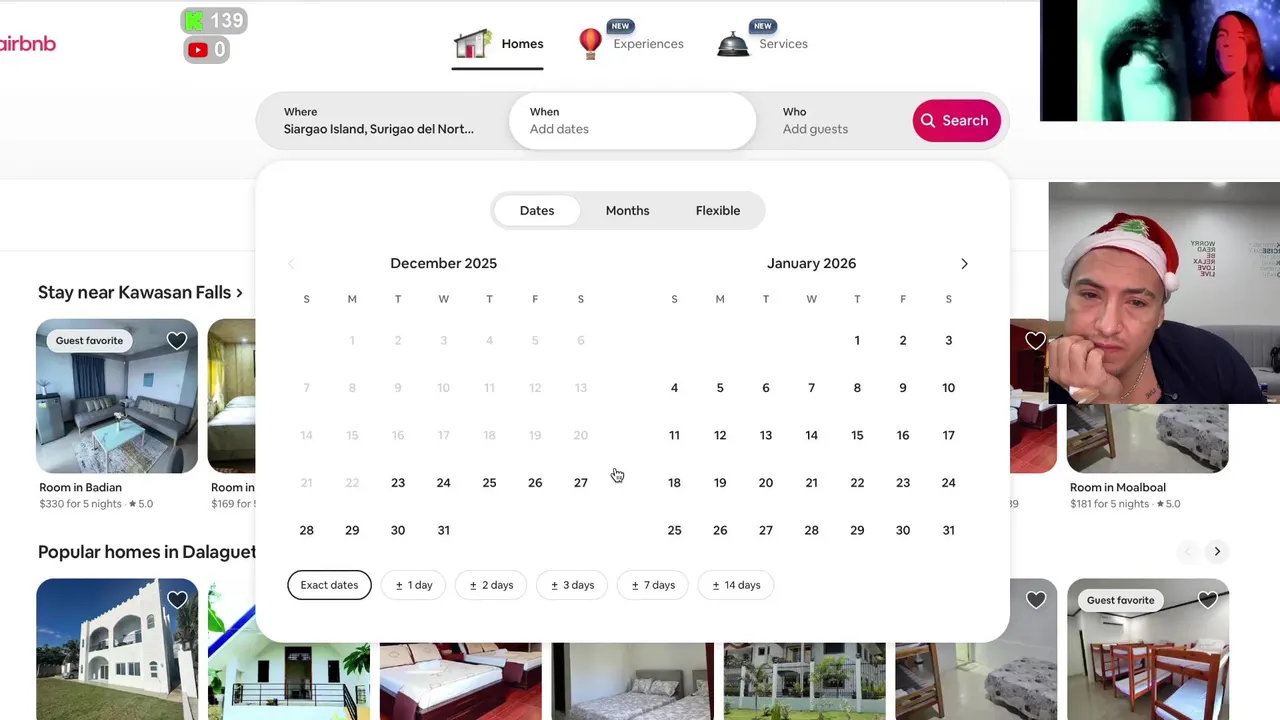Image resolution: width=1280 pixels, height=720 pixels.
Task: Show next Popular homes in Dalaguete
Action: [1217, 552]
